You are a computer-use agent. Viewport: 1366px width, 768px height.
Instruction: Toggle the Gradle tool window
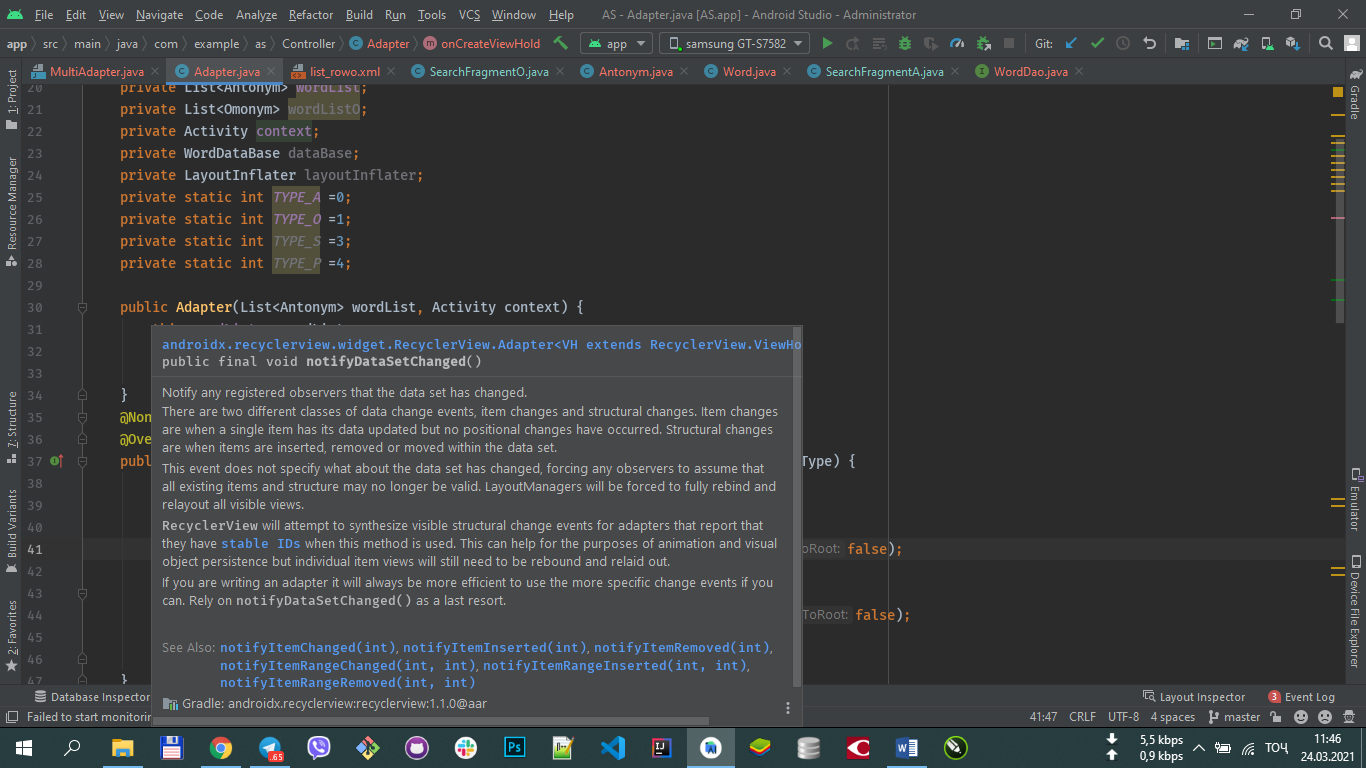(x=1355, y=93)
